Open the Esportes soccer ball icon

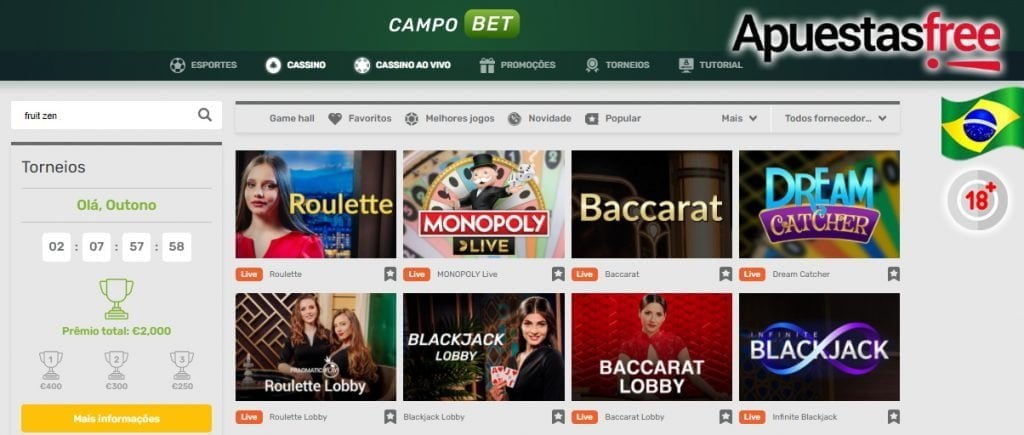pos(178,65)
